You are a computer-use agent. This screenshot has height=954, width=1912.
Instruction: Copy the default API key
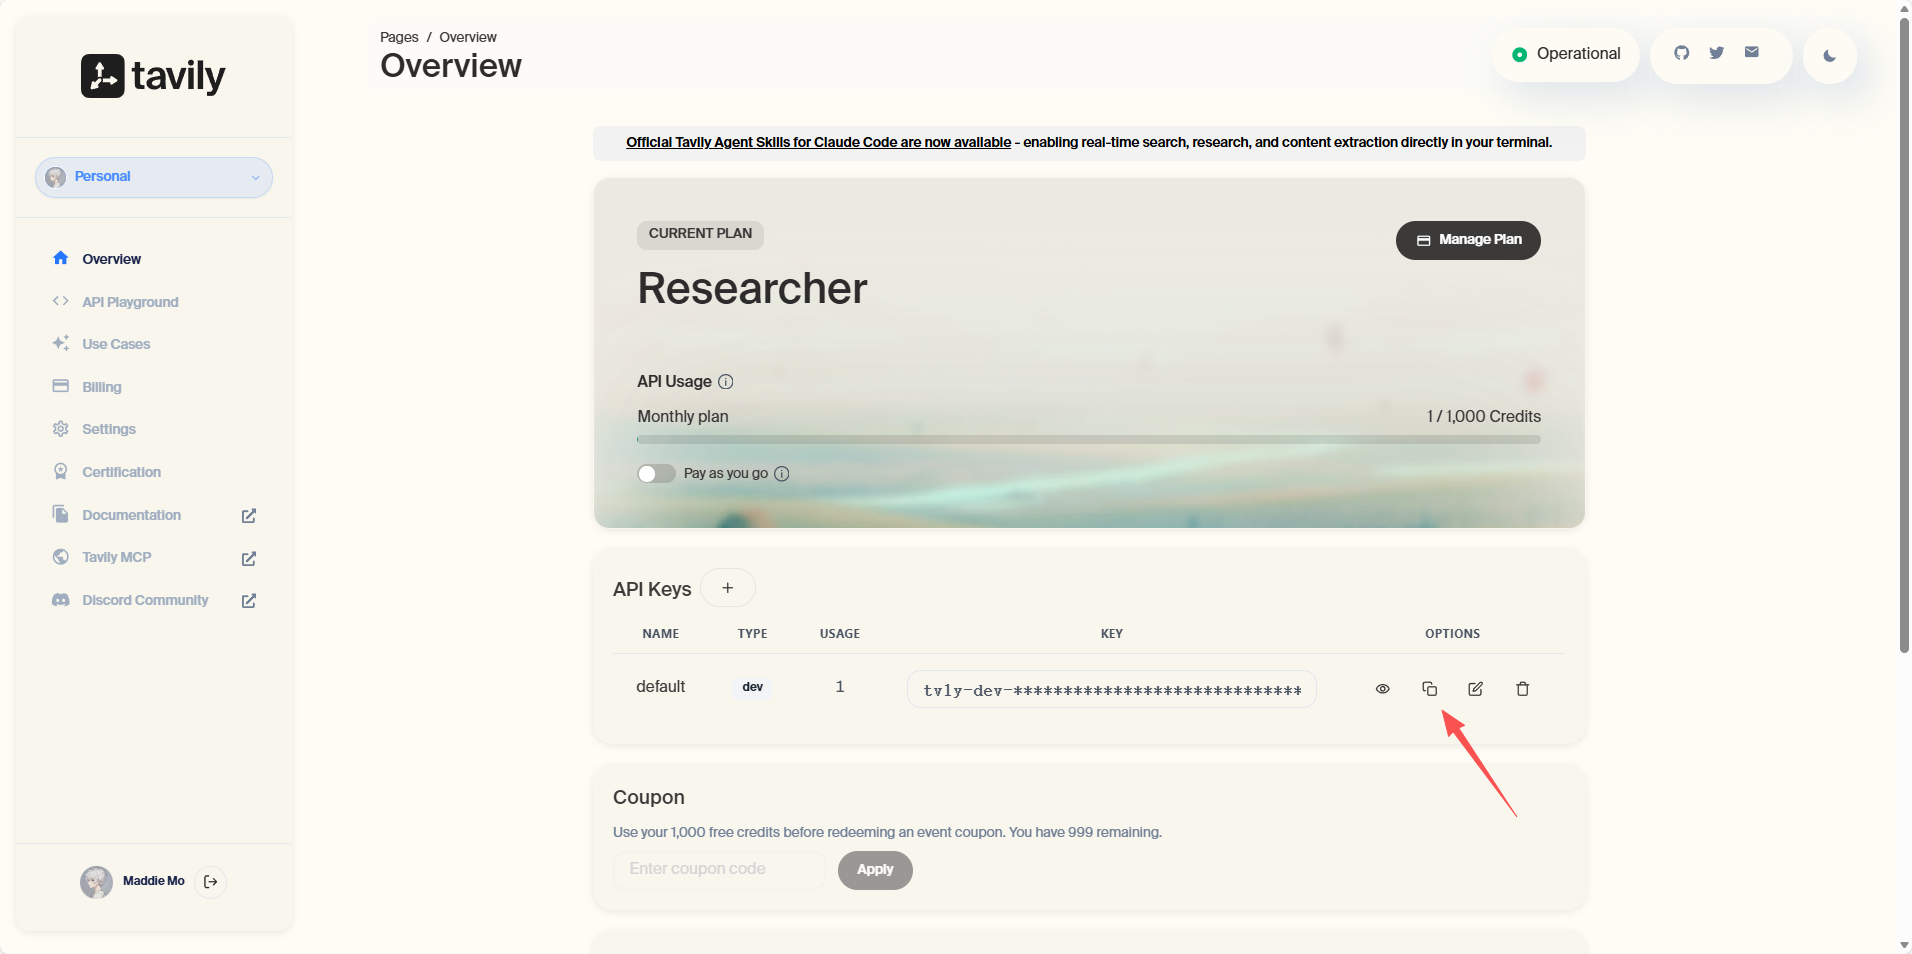[x=1430, y=689]
